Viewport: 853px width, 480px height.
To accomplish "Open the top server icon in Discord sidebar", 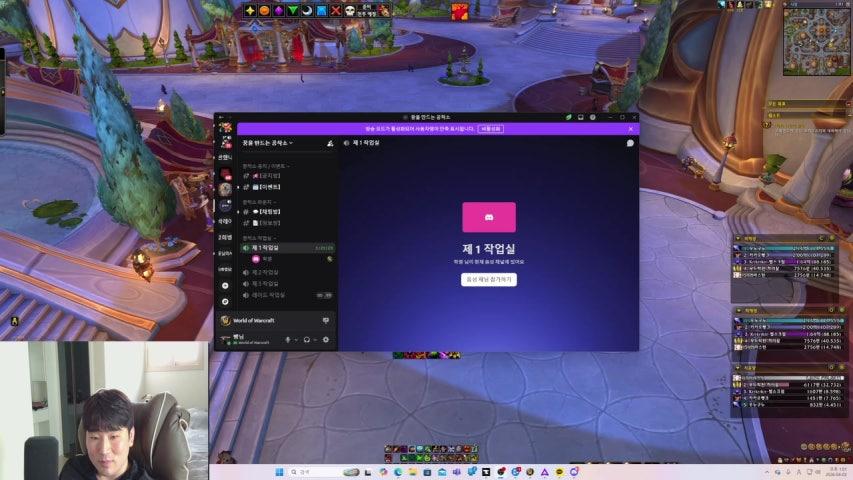I will (x=225, y=127).
